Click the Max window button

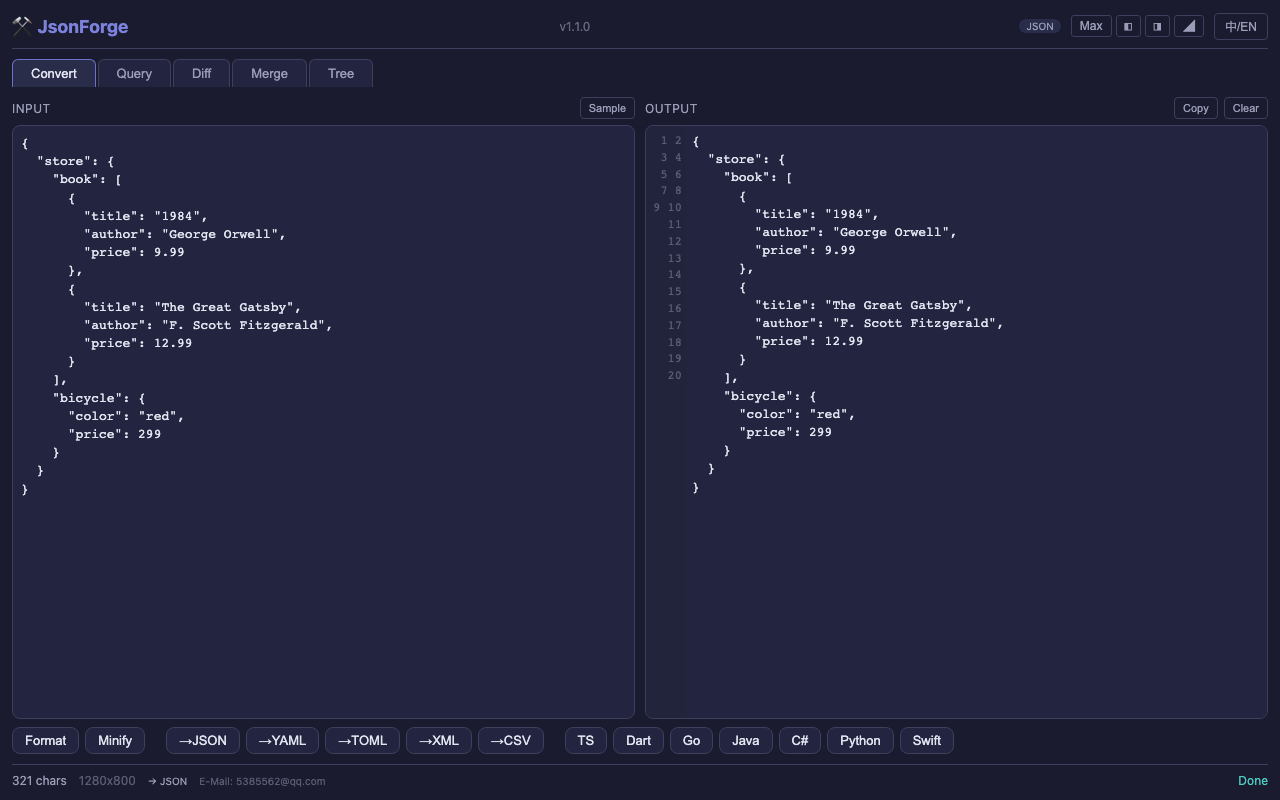tap(1091, 26)
